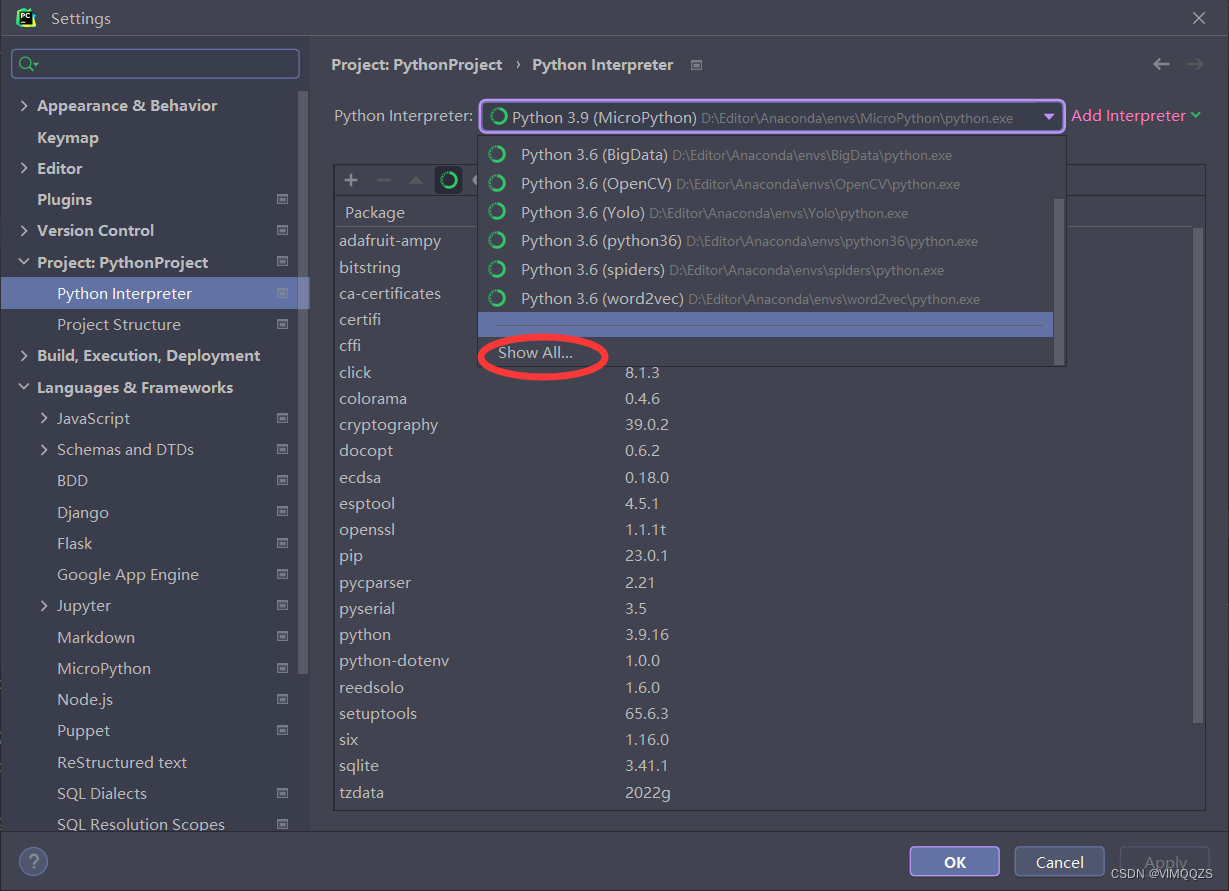Click the icon beside Google App Engine
Viewport: 1229px width, 891px height.
282,575
